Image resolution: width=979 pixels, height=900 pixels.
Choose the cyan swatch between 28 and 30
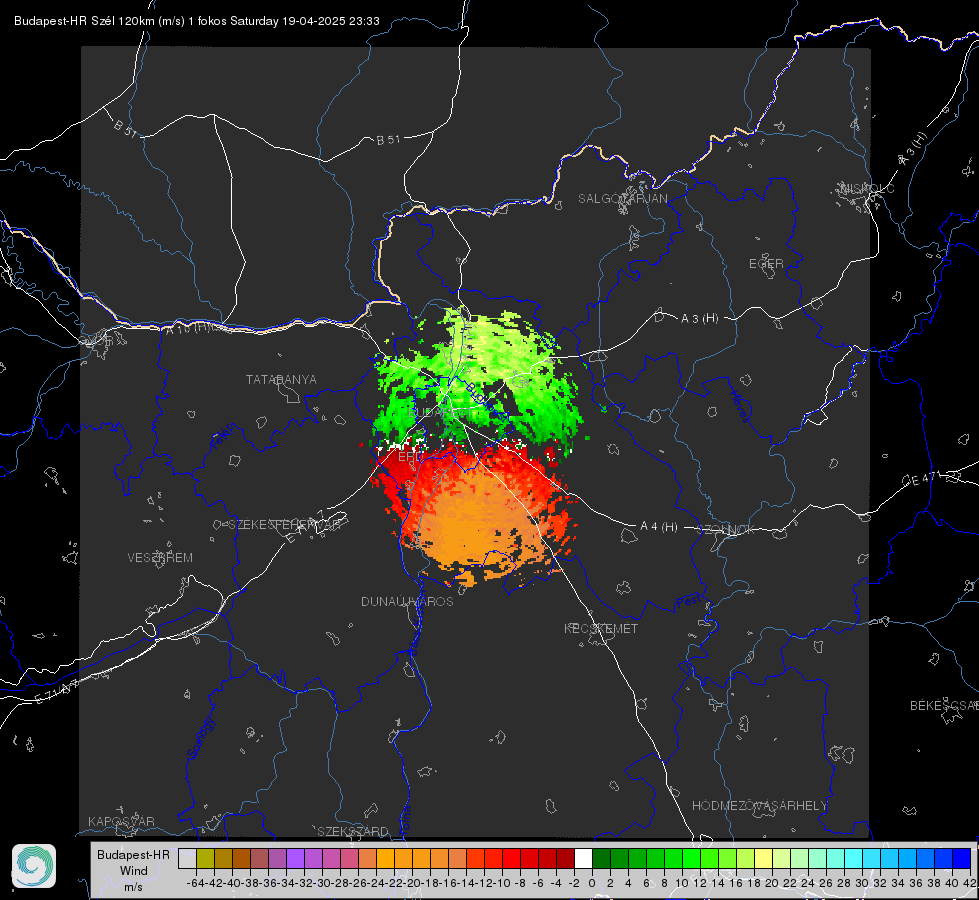click(x=854, y=858)
